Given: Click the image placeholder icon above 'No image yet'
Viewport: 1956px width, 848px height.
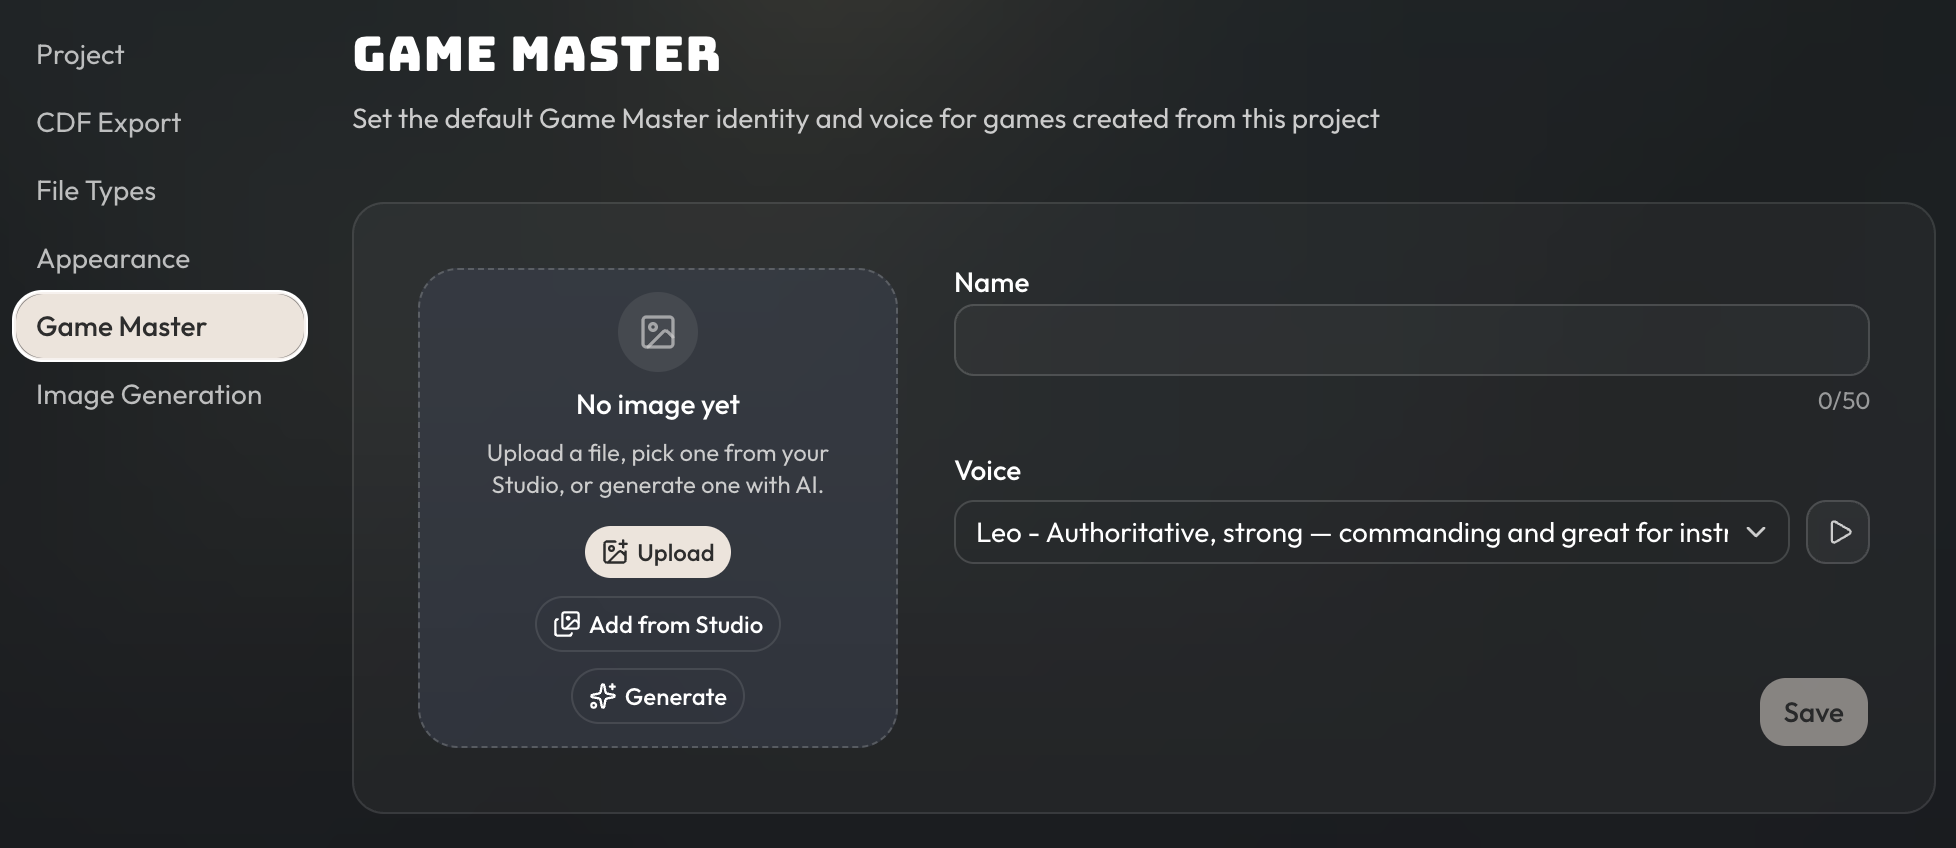Looking at the screenshot, I should [658, 332].
